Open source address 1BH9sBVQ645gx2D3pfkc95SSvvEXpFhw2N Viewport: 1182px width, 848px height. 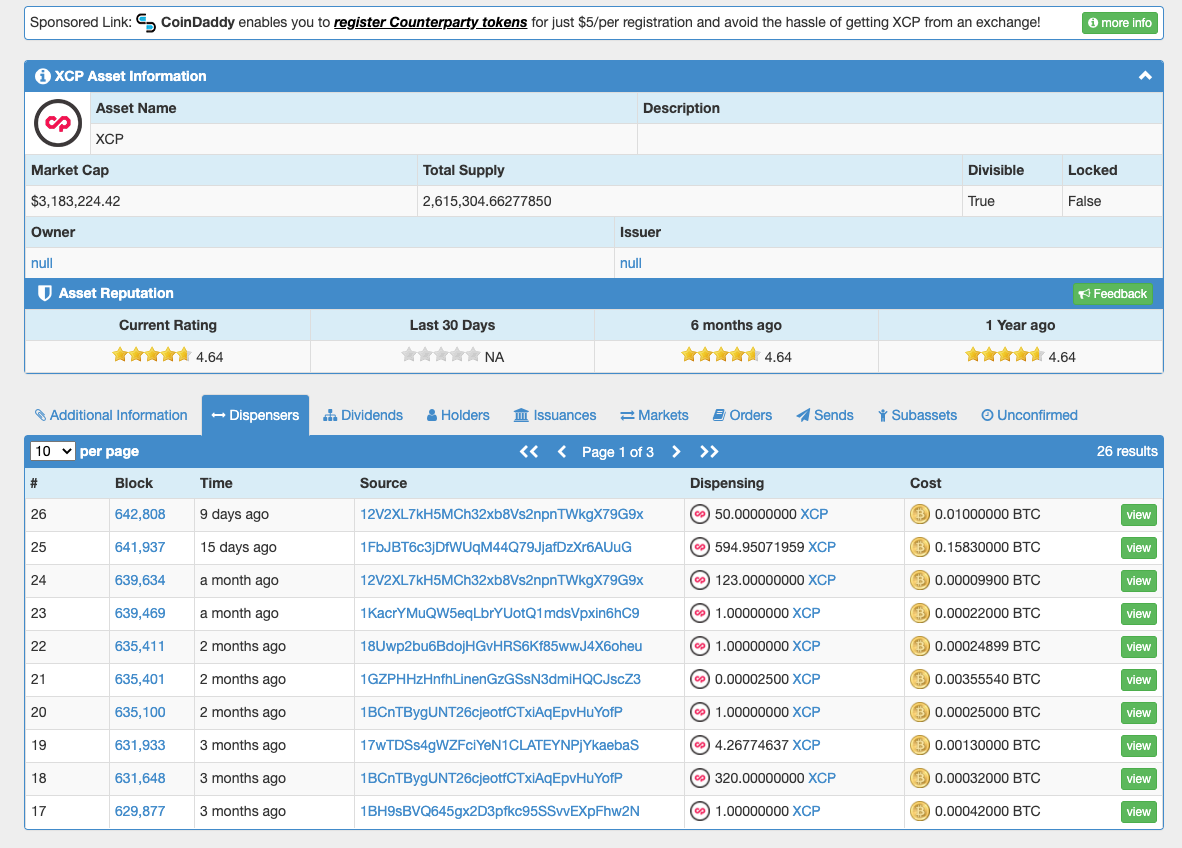pyautogui.click(x=500, y=811)
